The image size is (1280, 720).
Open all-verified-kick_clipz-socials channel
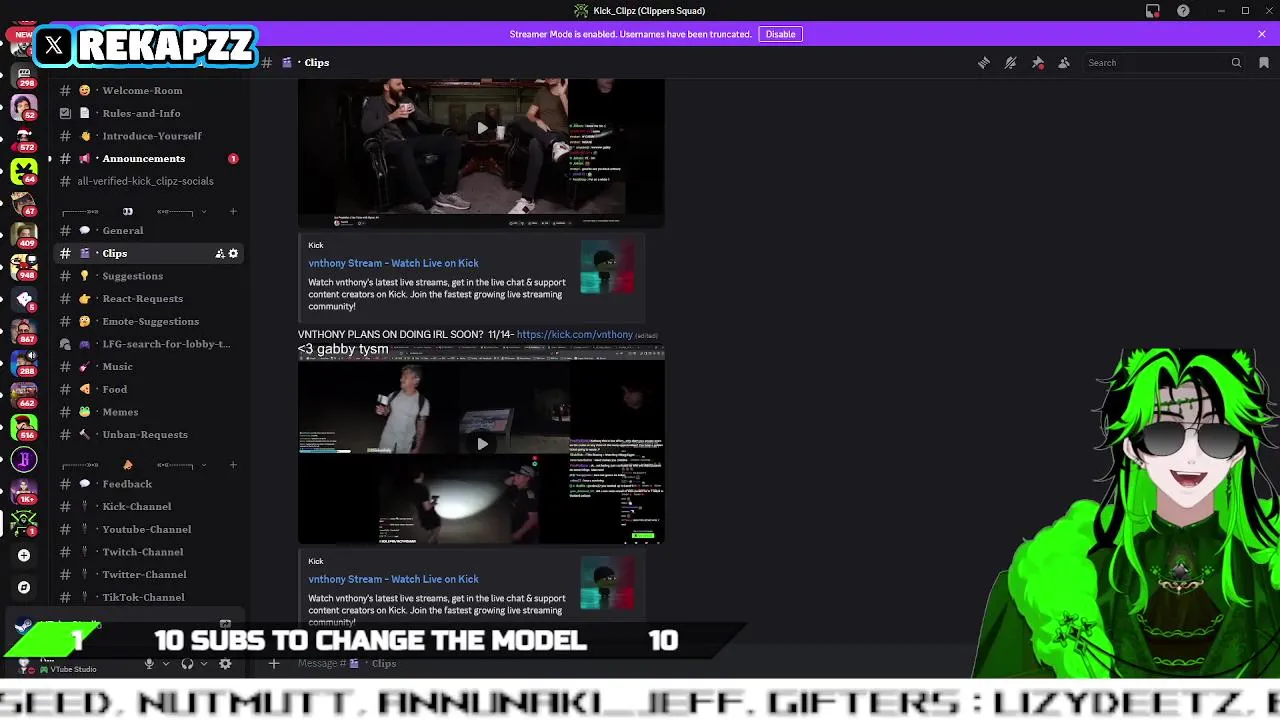click(x=148, y=181)
